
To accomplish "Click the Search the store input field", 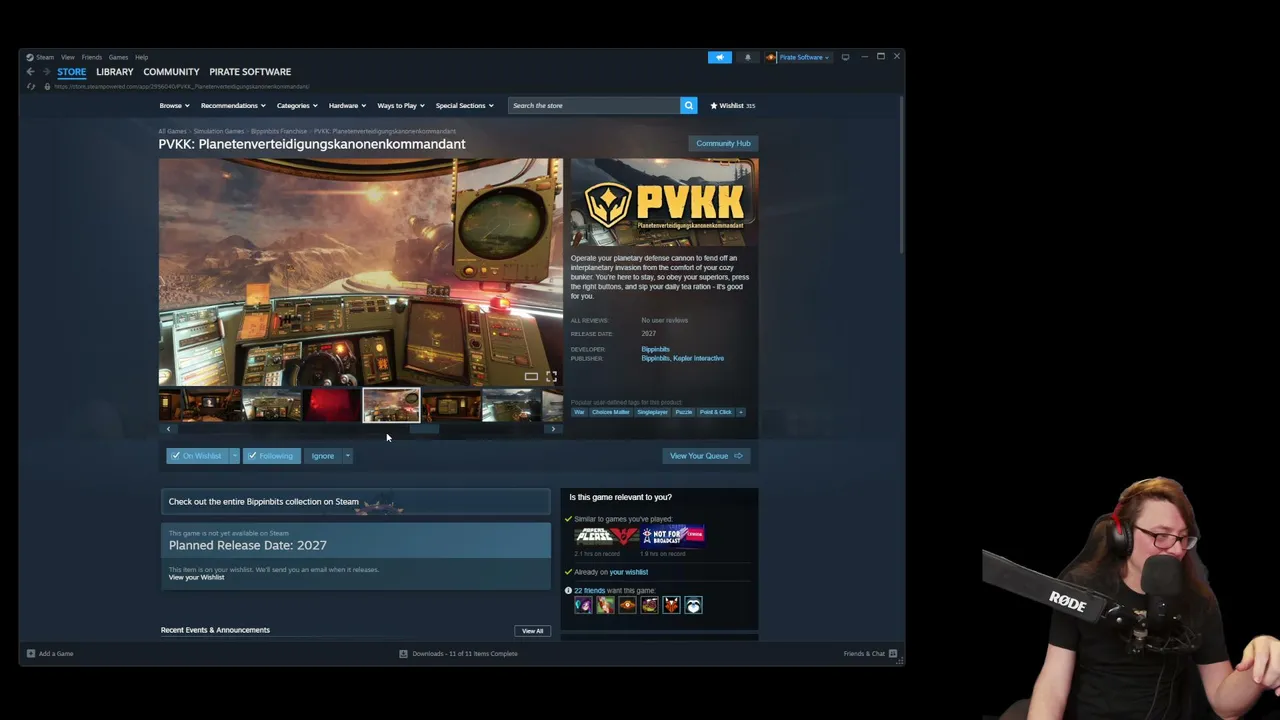I will 594,105.
